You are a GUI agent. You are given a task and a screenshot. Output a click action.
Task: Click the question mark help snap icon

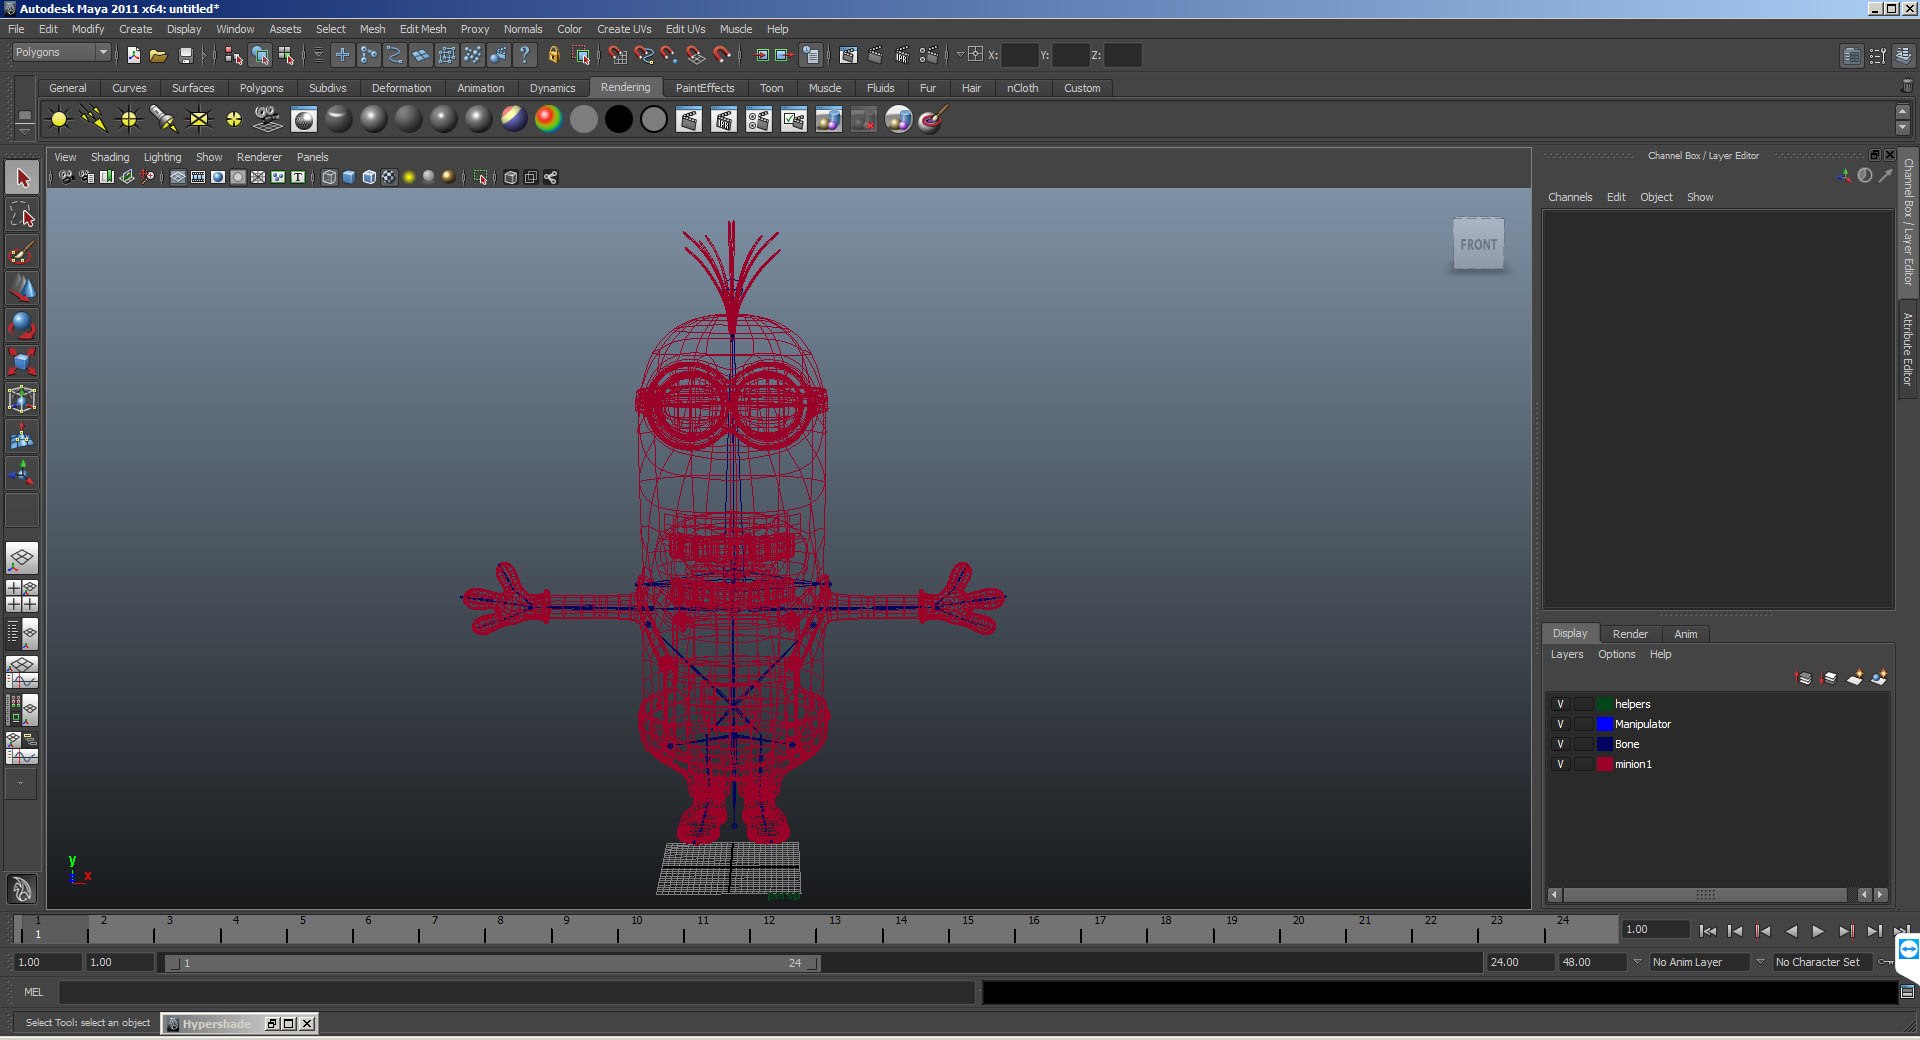pyautogui.click(x=525, y=55)
